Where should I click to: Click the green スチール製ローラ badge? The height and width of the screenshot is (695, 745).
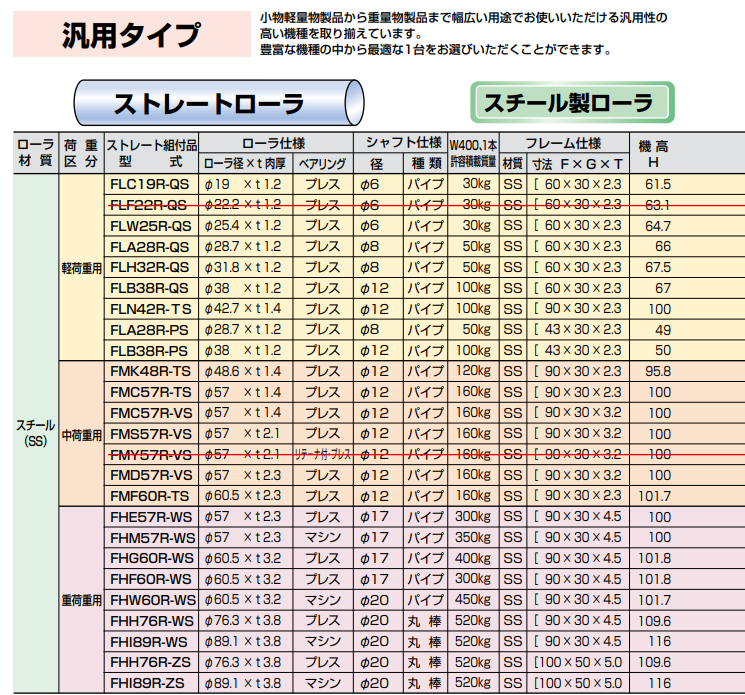572,103
